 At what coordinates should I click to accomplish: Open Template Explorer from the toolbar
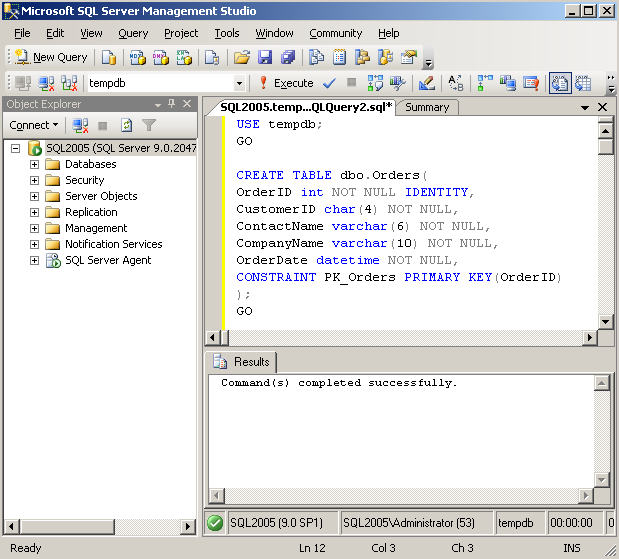385,58
